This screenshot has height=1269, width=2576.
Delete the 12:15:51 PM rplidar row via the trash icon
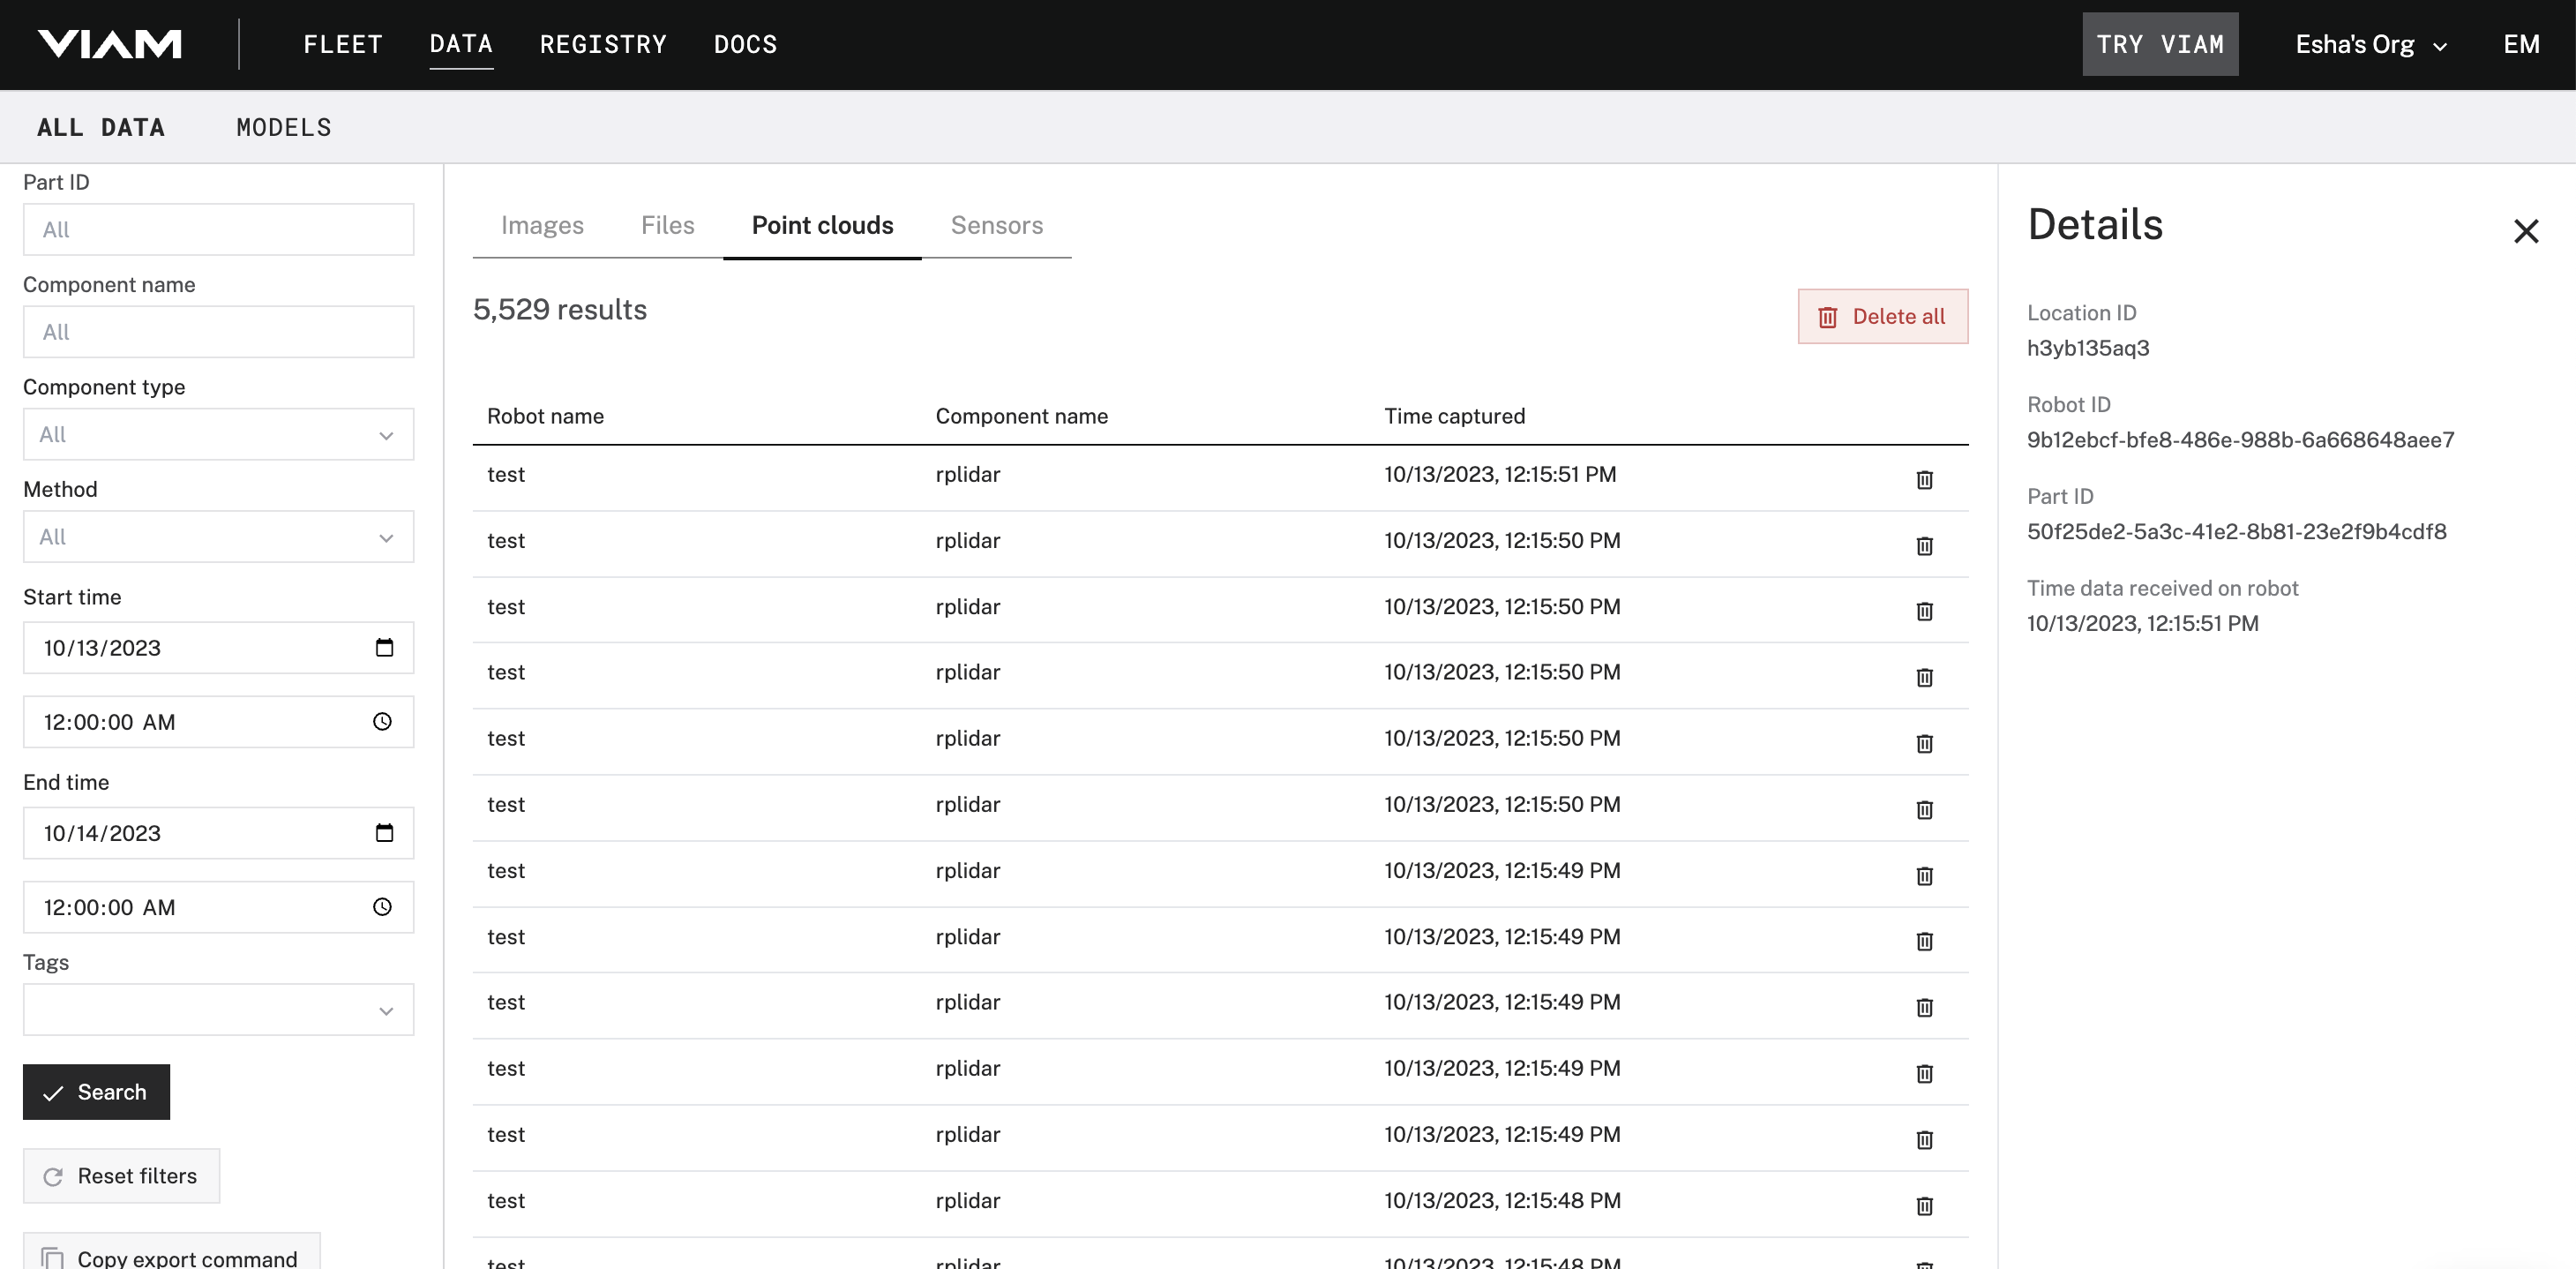pyautogui.click(x=1924, y=480)
